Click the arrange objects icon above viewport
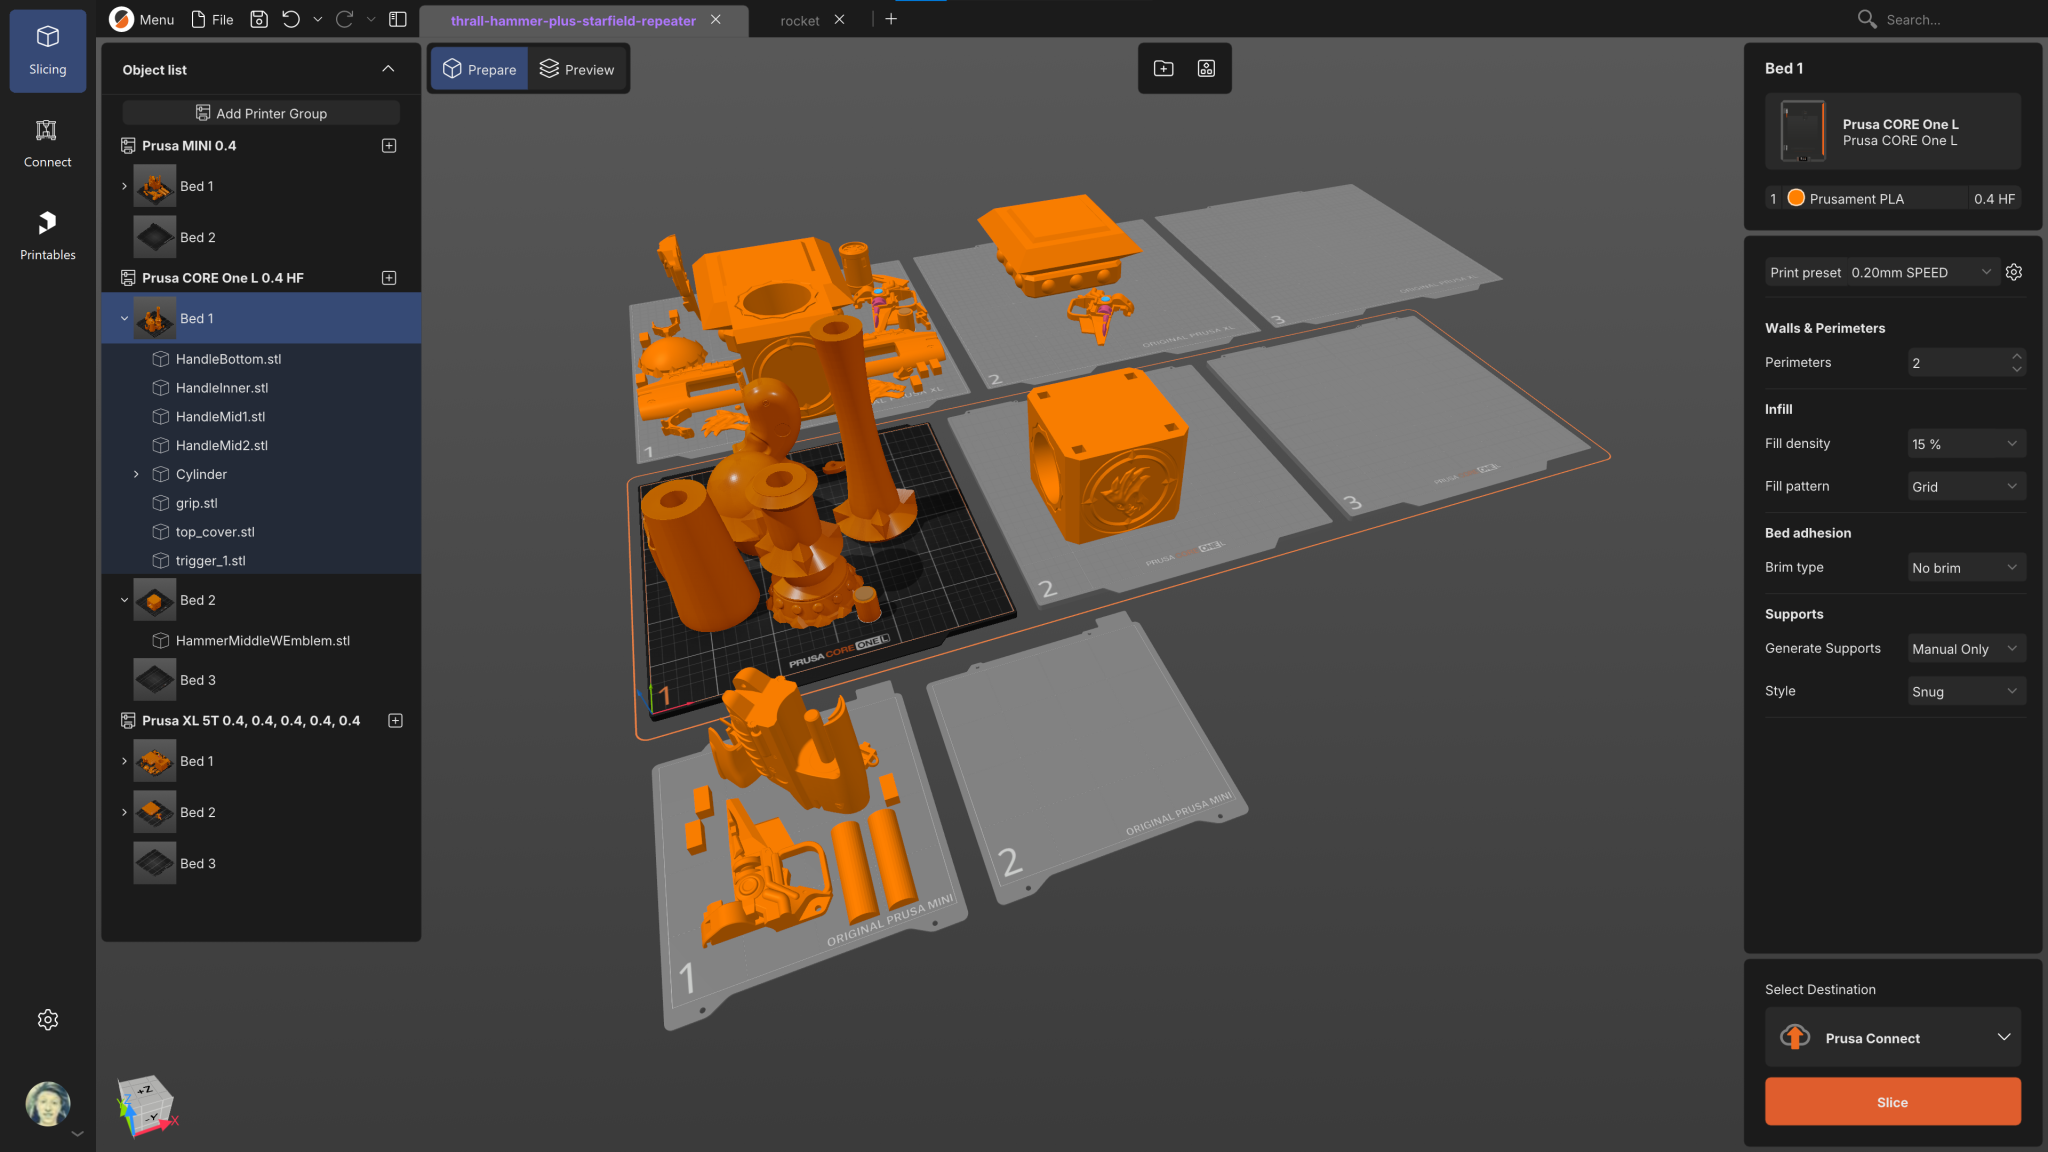Screen dimensions: 2048x1152 point(1206,68)
